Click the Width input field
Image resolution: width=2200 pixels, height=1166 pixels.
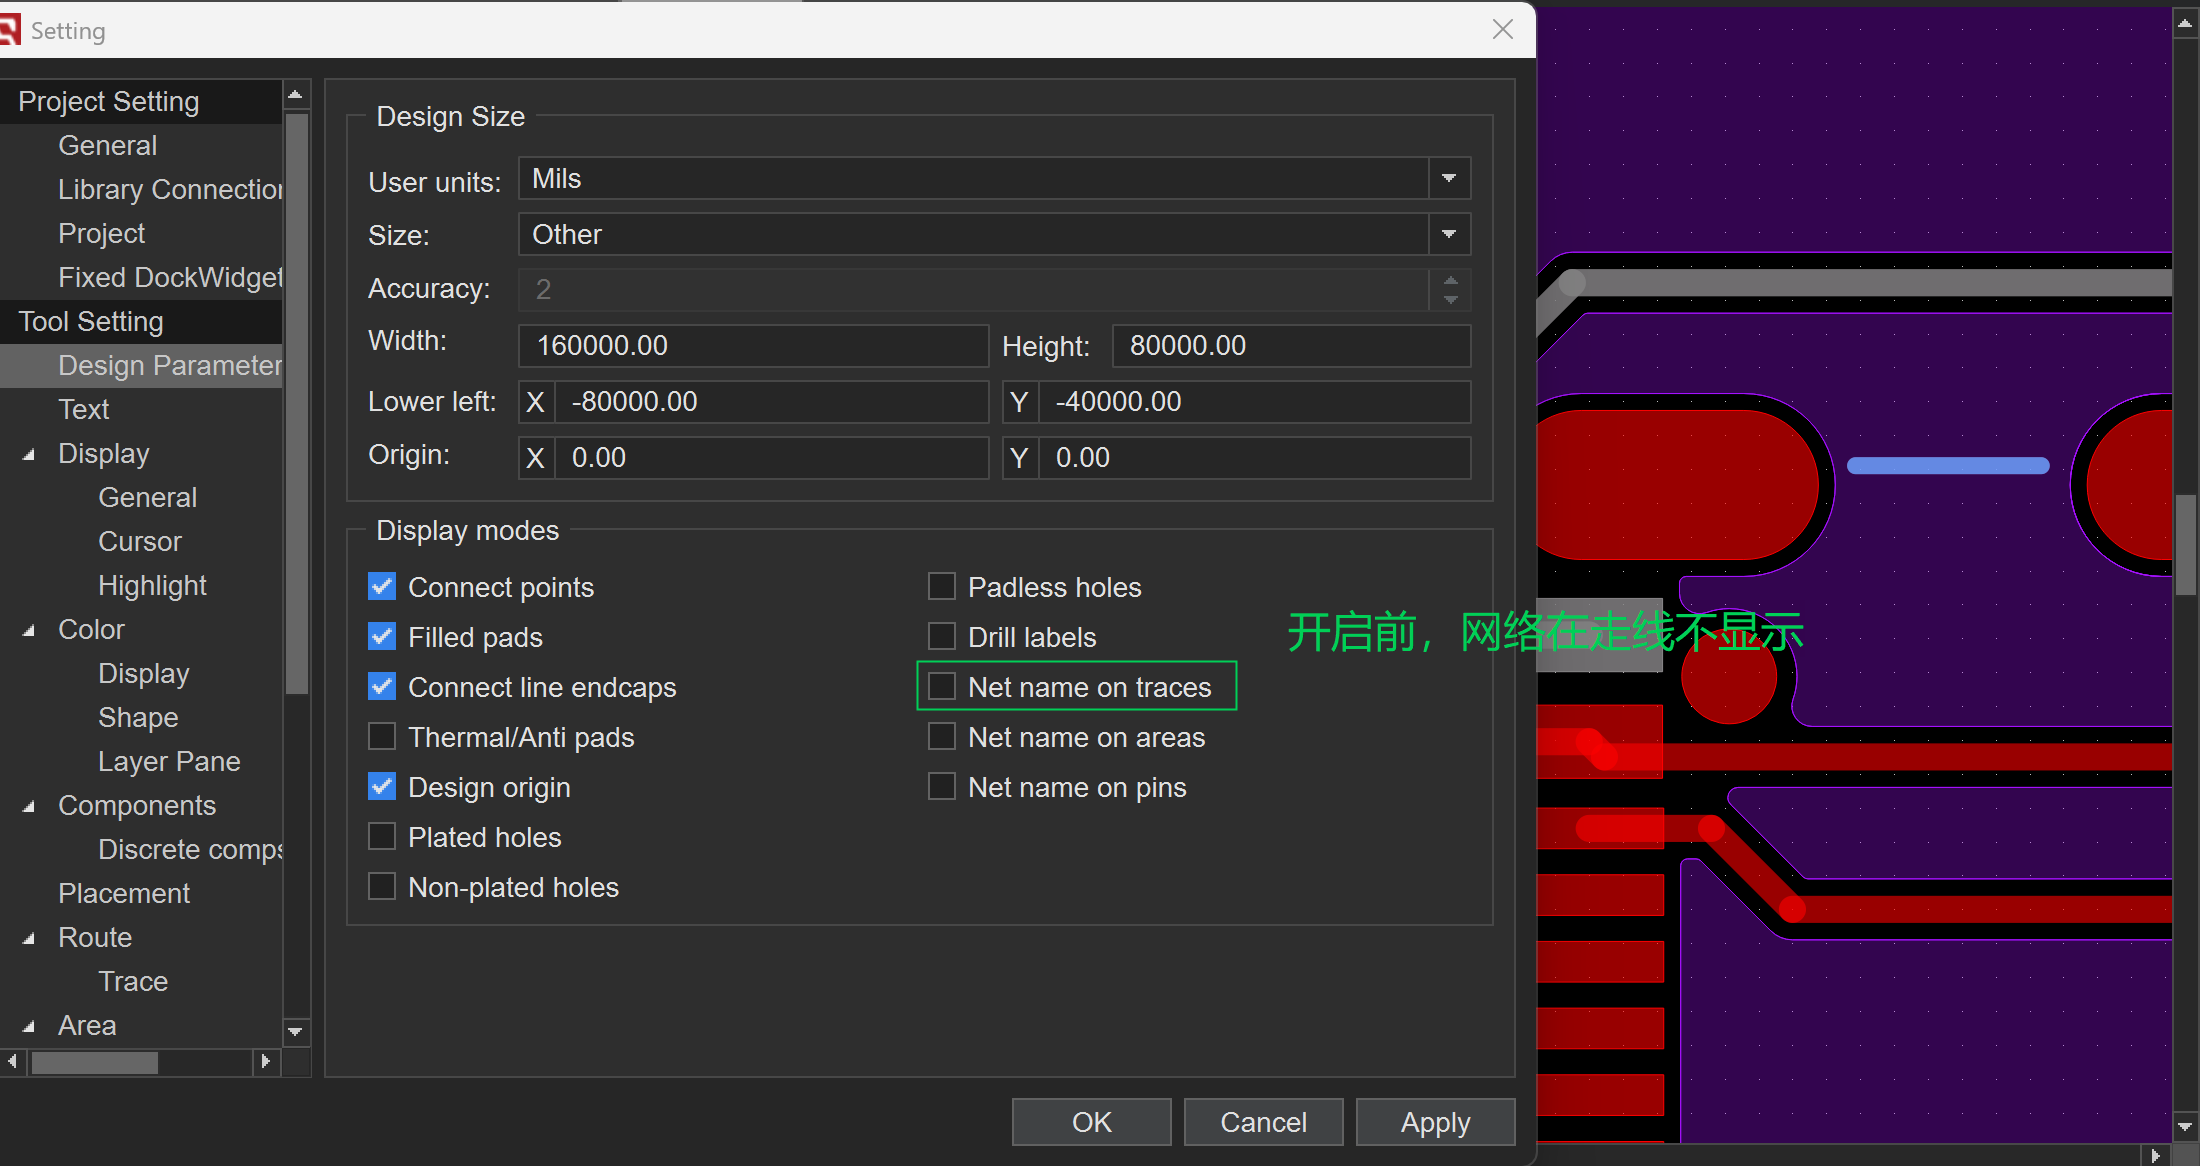coord(752,346)
